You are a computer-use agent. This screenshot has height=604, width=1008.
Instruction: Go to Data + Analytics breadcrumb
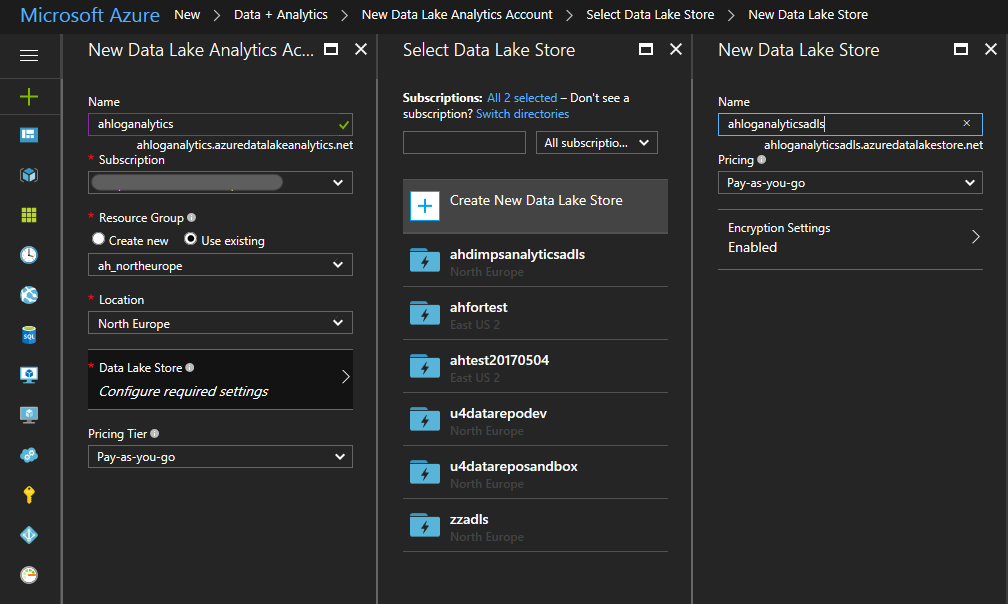pyautogui.click(x=280, y=15)
